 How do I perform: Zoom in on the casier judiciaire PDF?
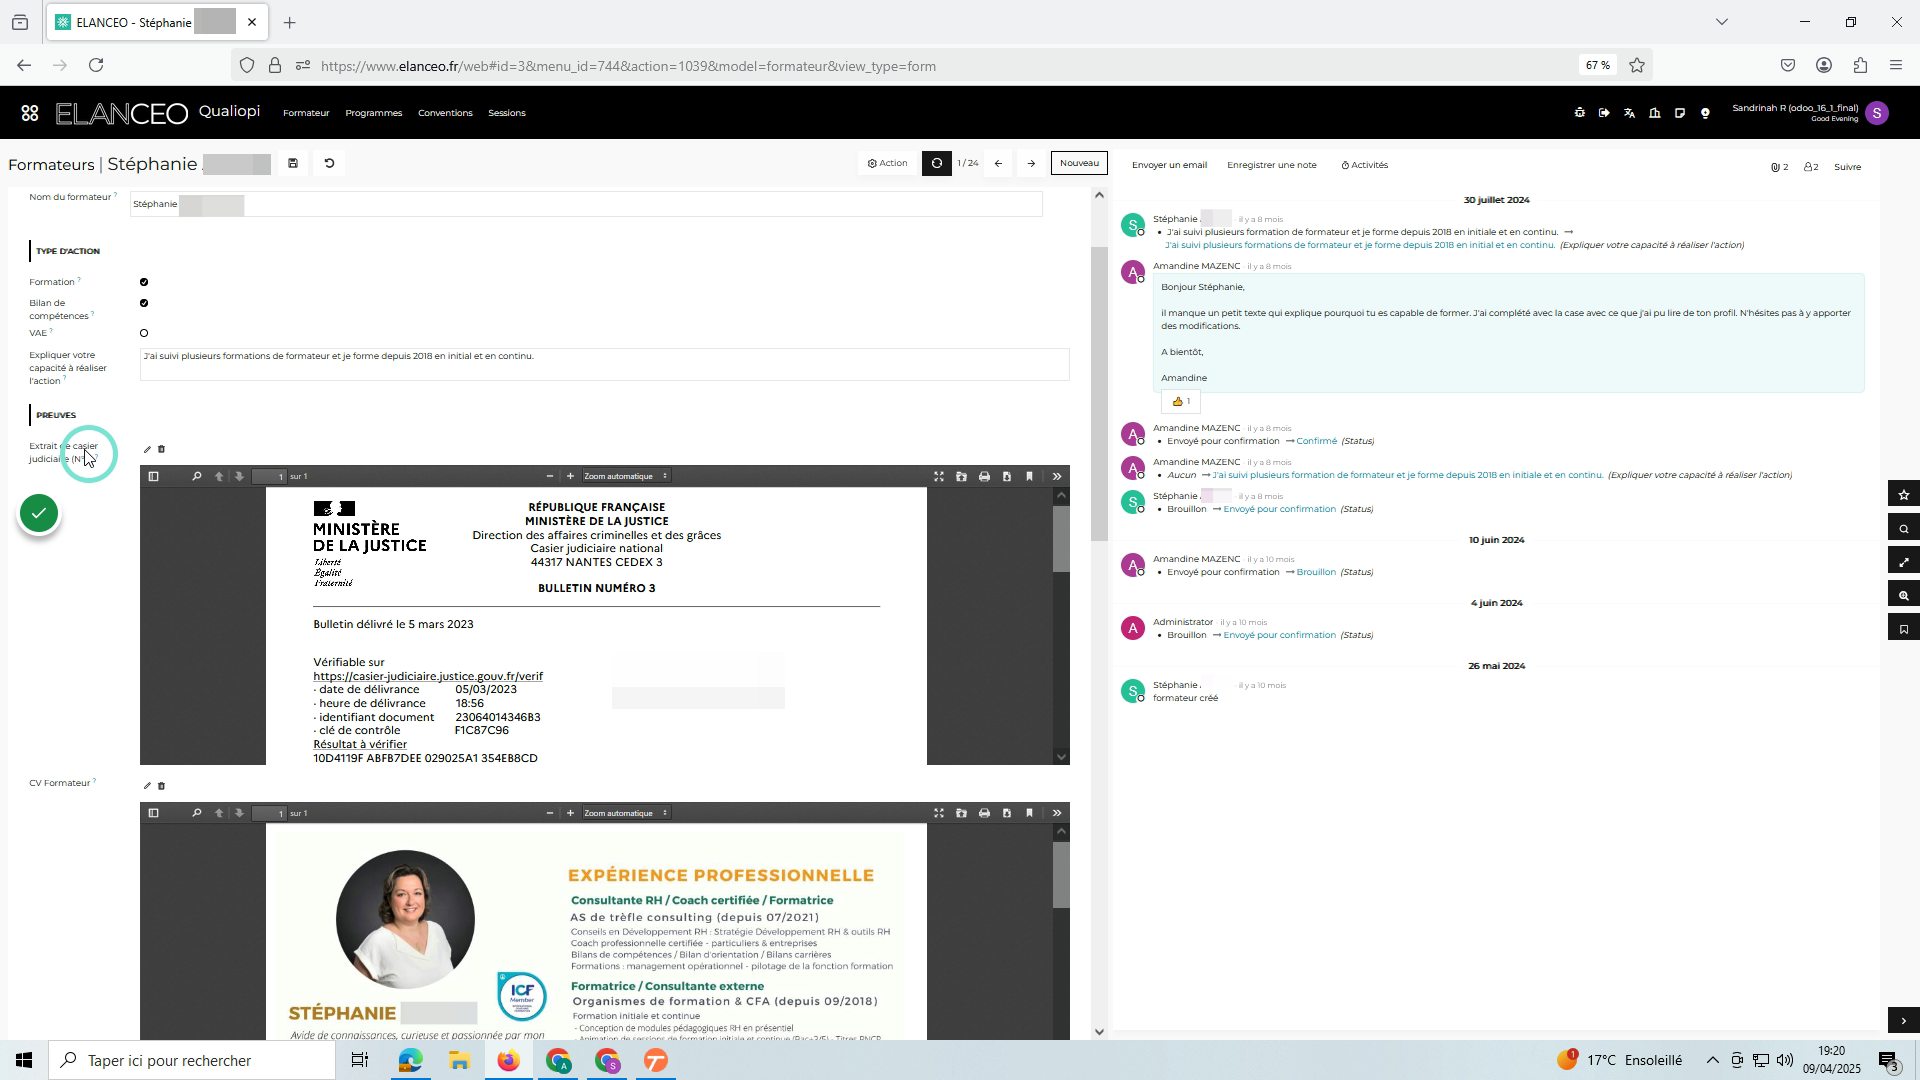(x=570, y=477)
